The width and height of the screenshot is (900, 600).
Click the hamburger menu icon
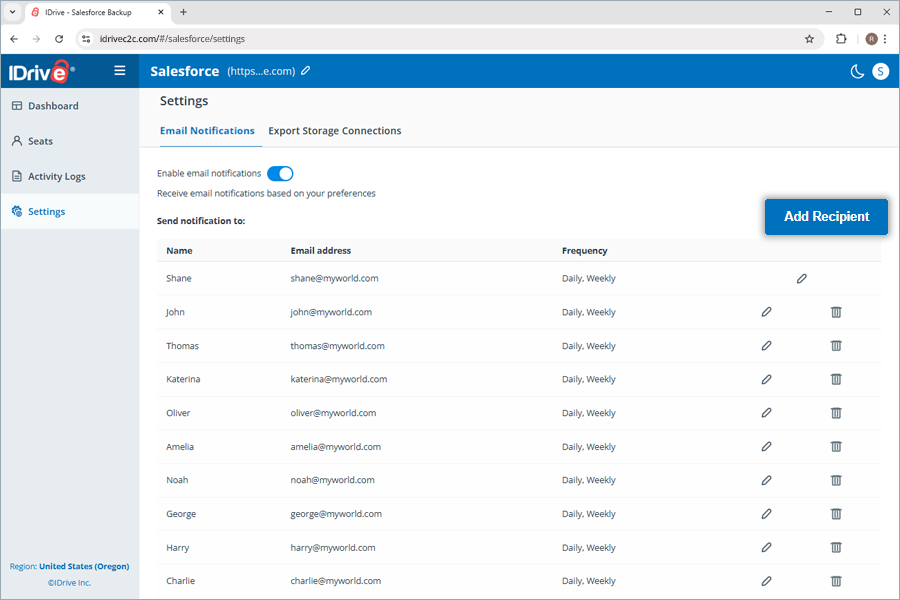pyautogui.click(x=120, y=71)
